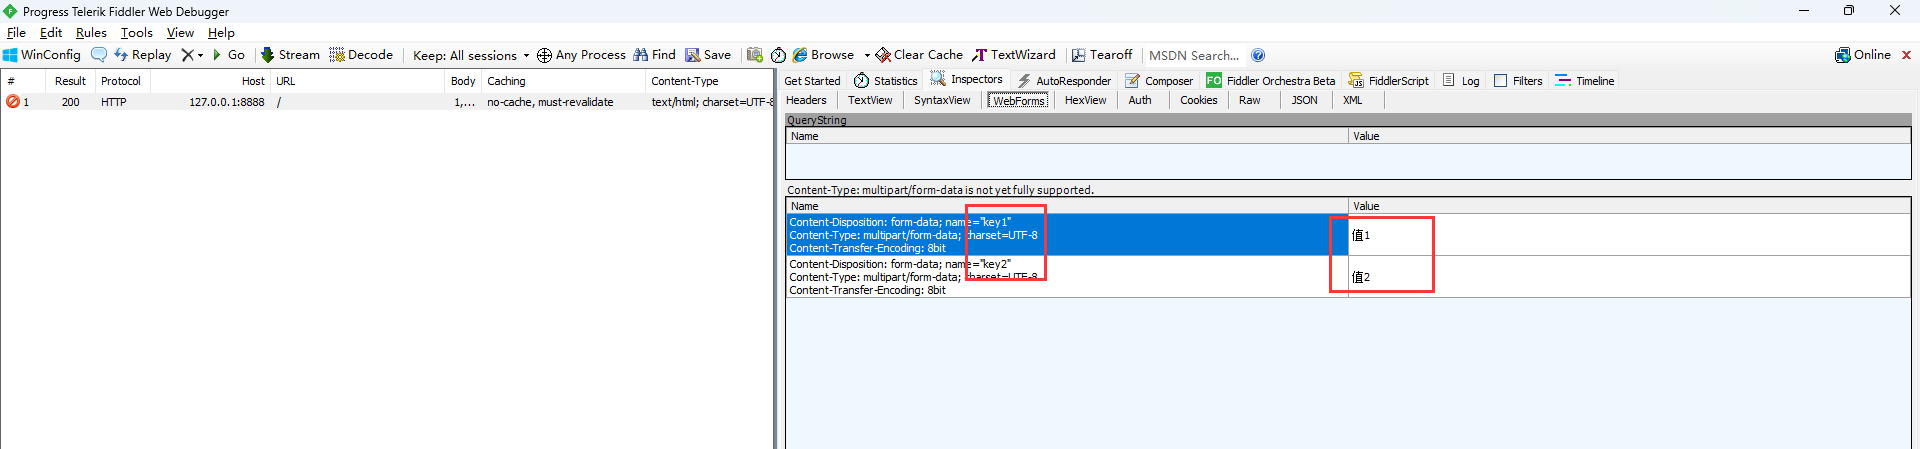Open the Timeline tab
The image size is (1920, 449).
tap(1585, 81)
